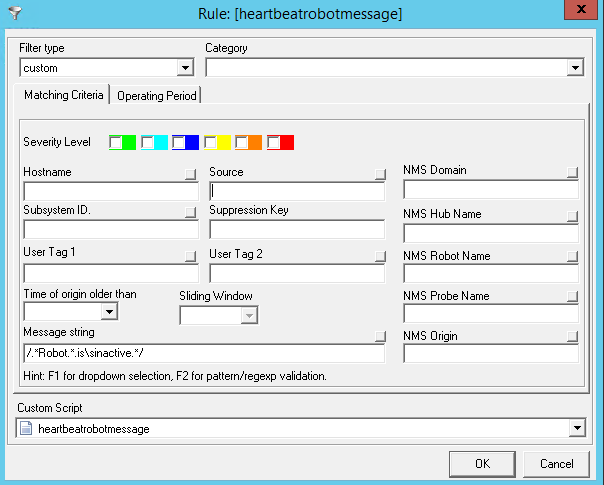Open the Time of origin older than dropdown
Screen dimensions: 604x485
pos(109,312)
